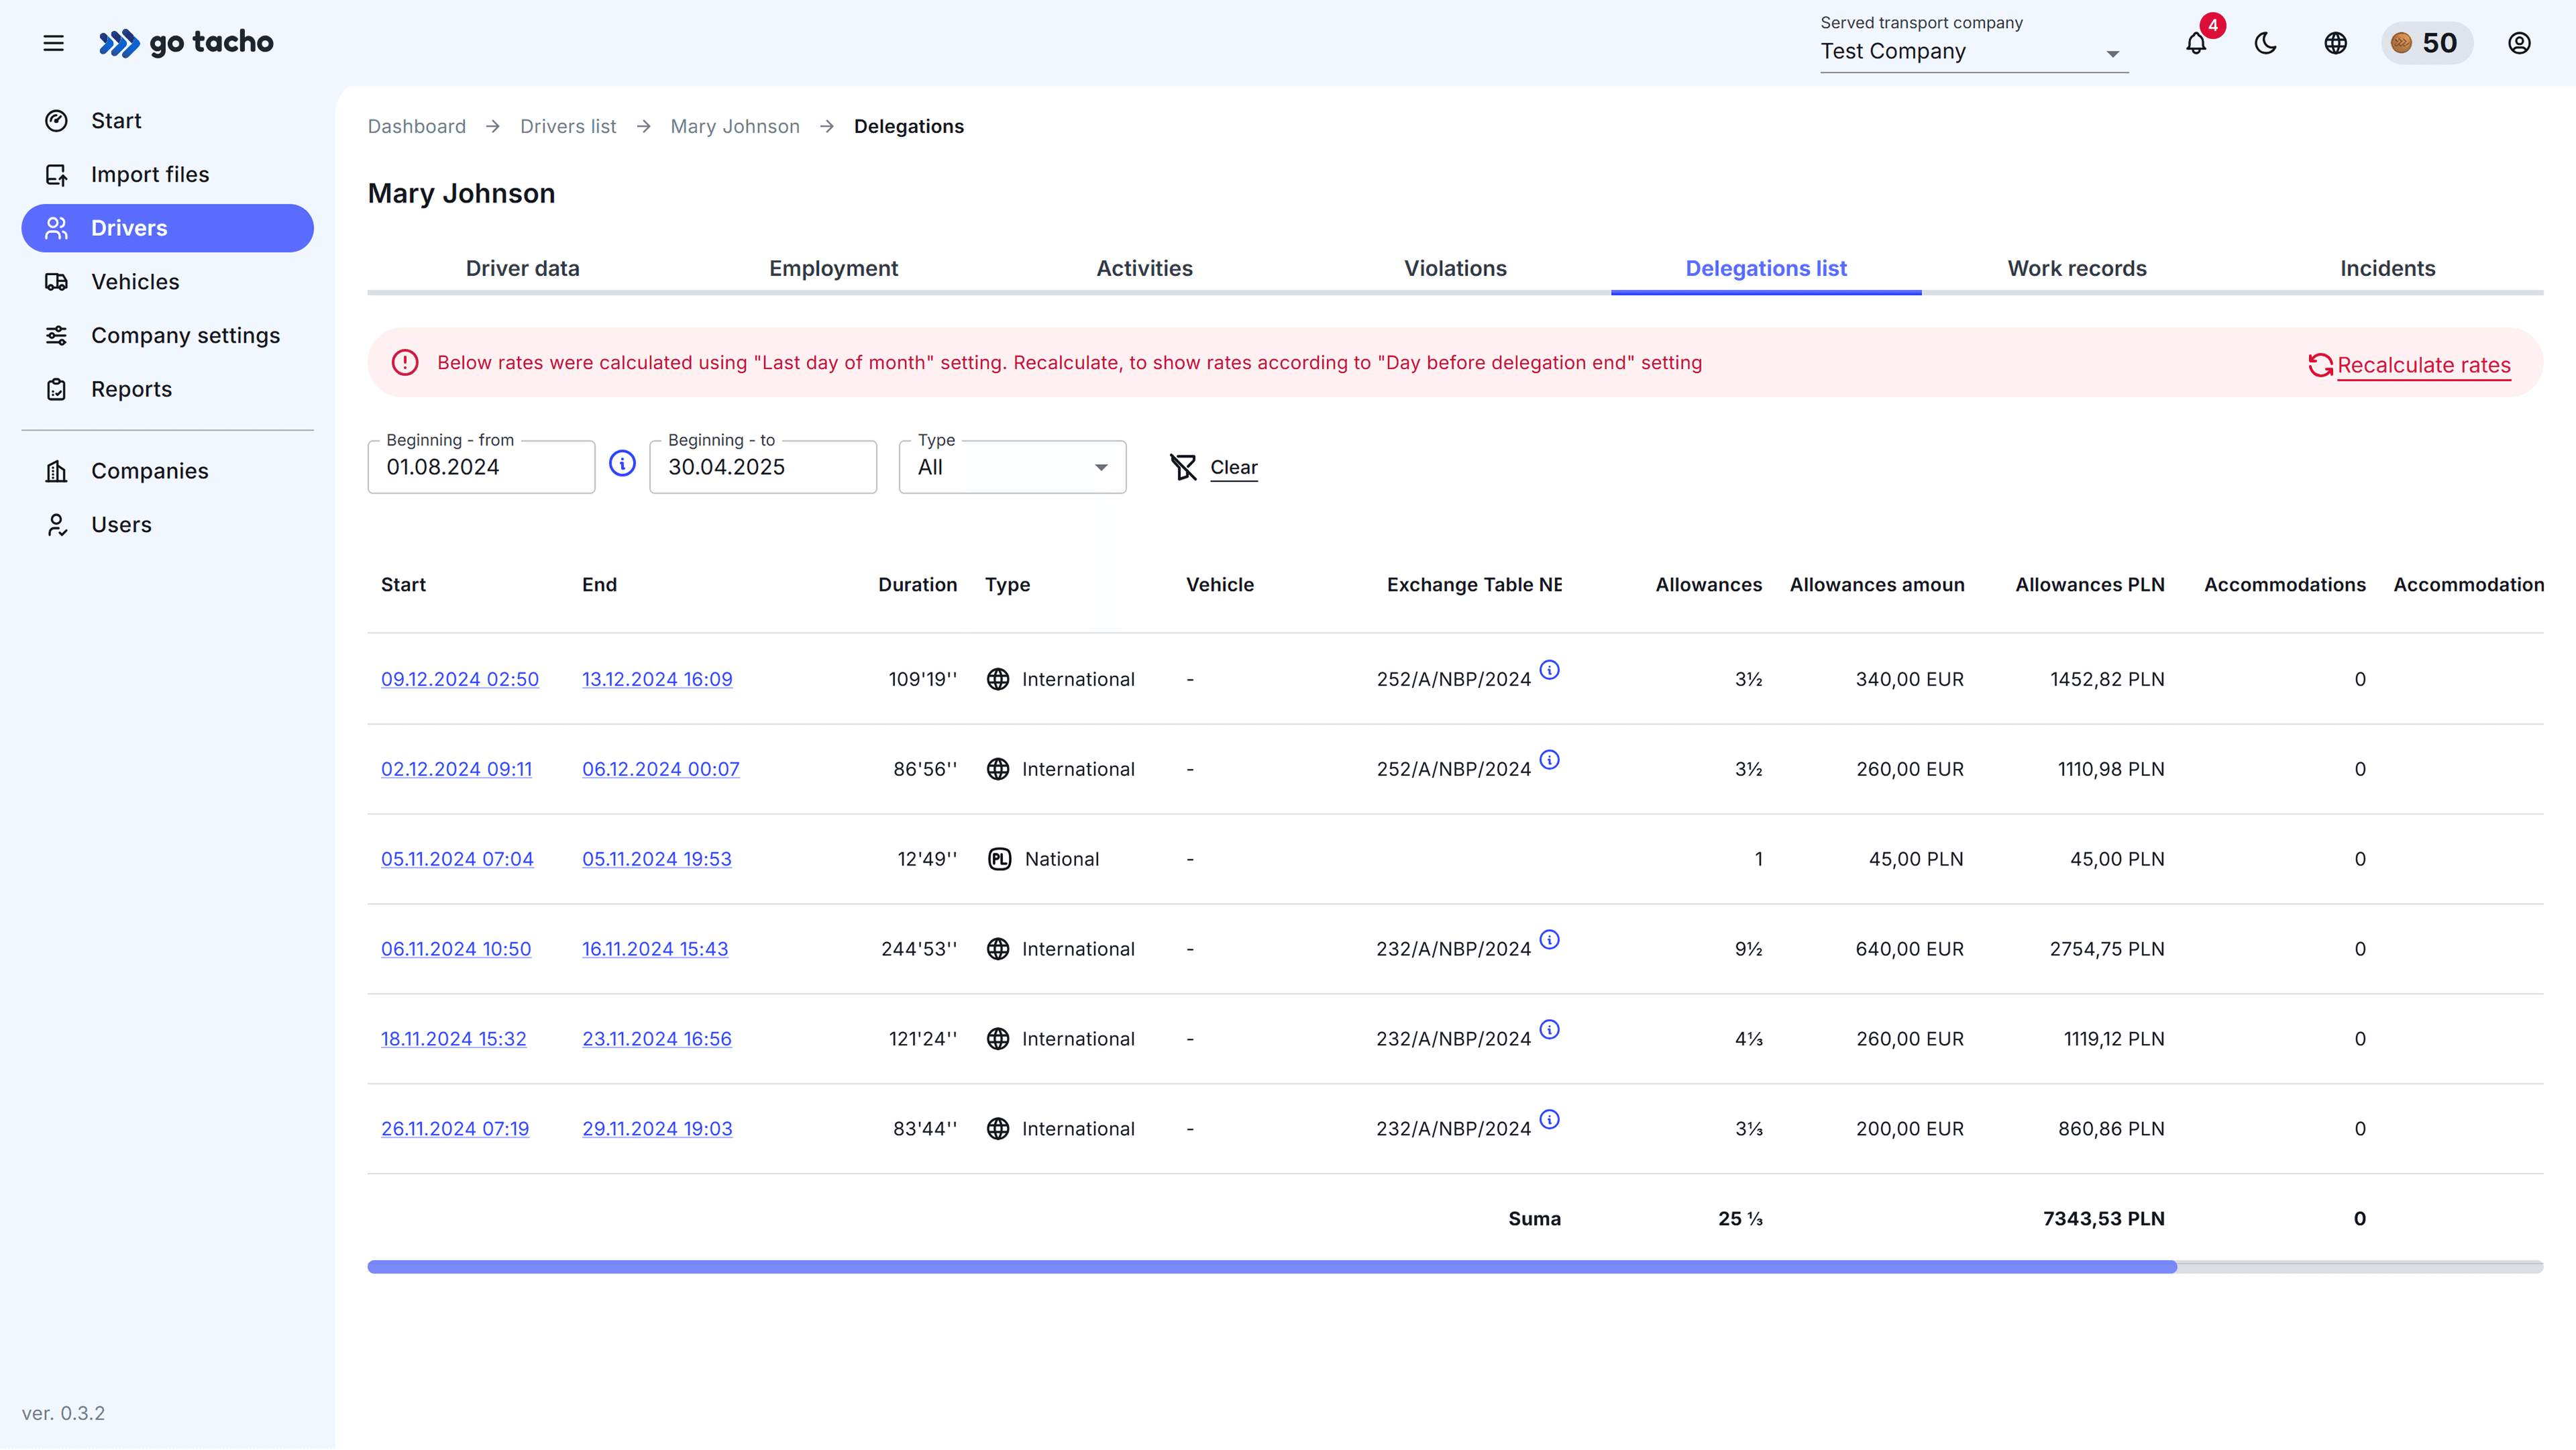This screenshot has height=1450, width=2576.
Task: Select Drivers in sidebar
Action: click(x=168, y=228)
